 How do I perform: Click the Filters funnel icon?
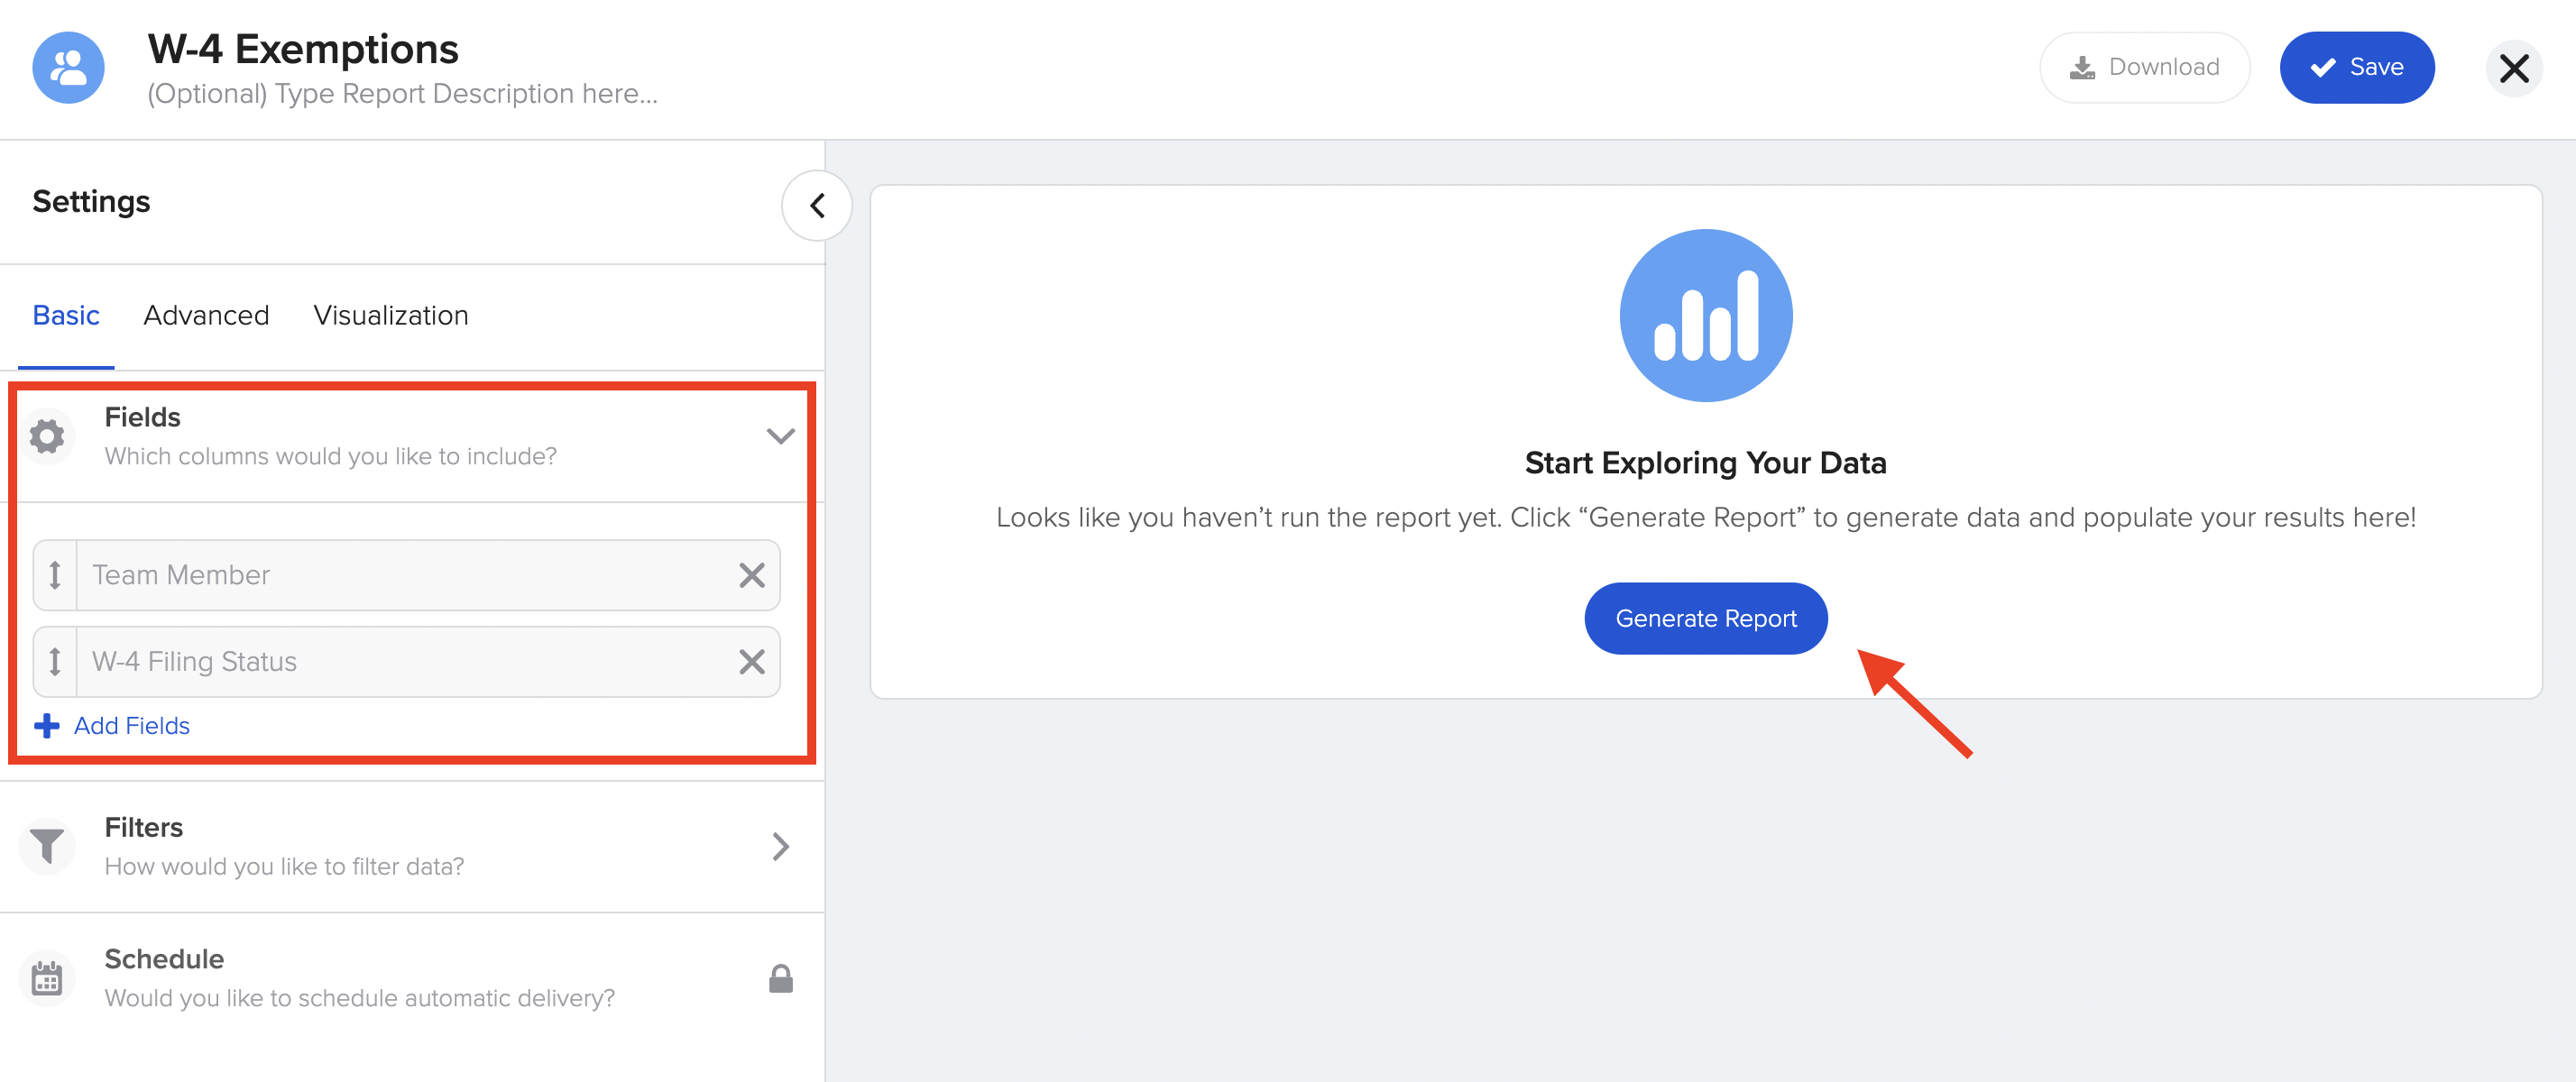coord(47,846)
